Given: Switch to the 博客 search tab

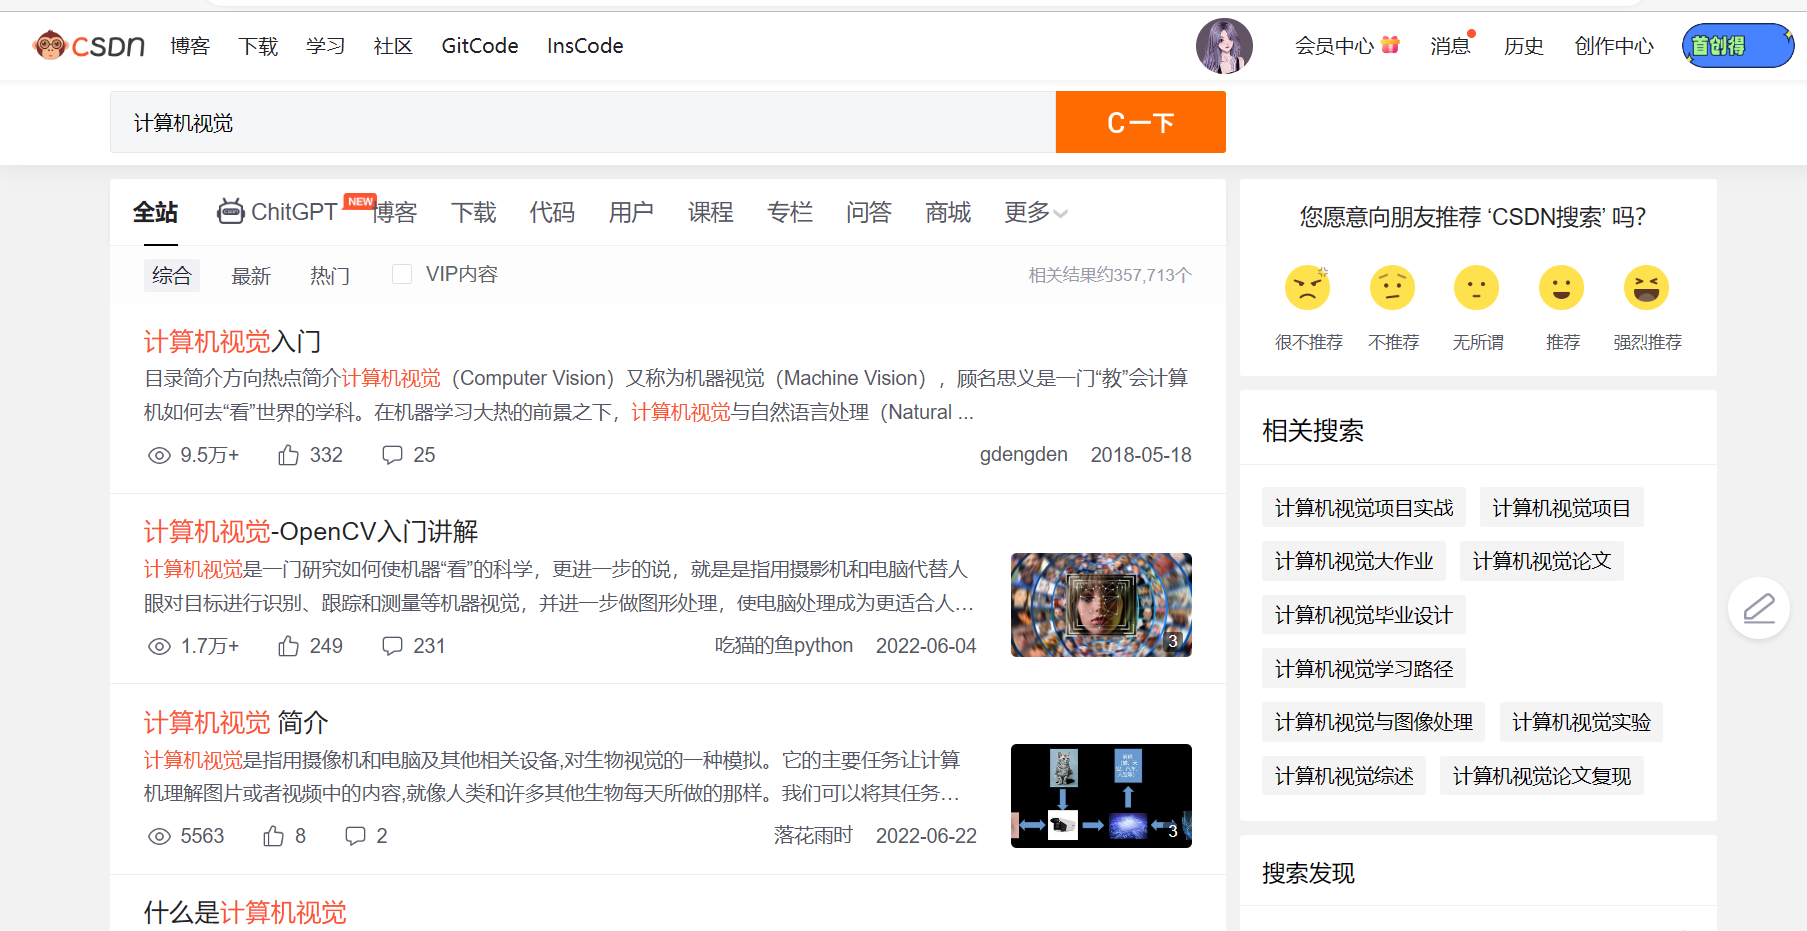Looking at the screenshot, I should [x=396, y=212].
